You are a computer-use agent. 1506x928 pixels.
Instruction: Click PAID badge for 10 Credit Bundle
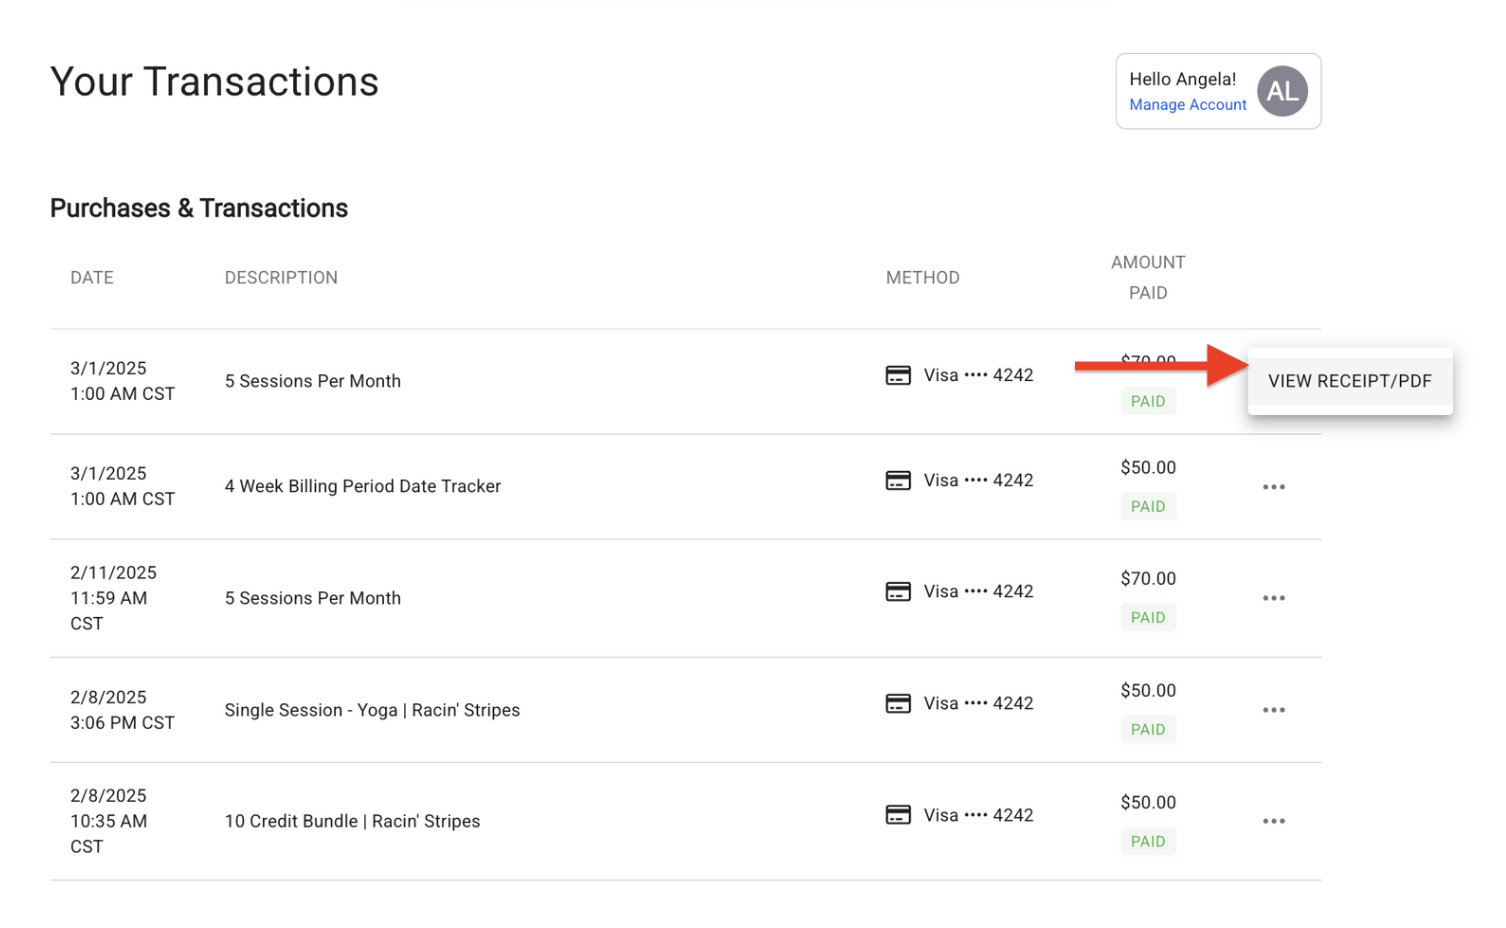pos(1147,842)
